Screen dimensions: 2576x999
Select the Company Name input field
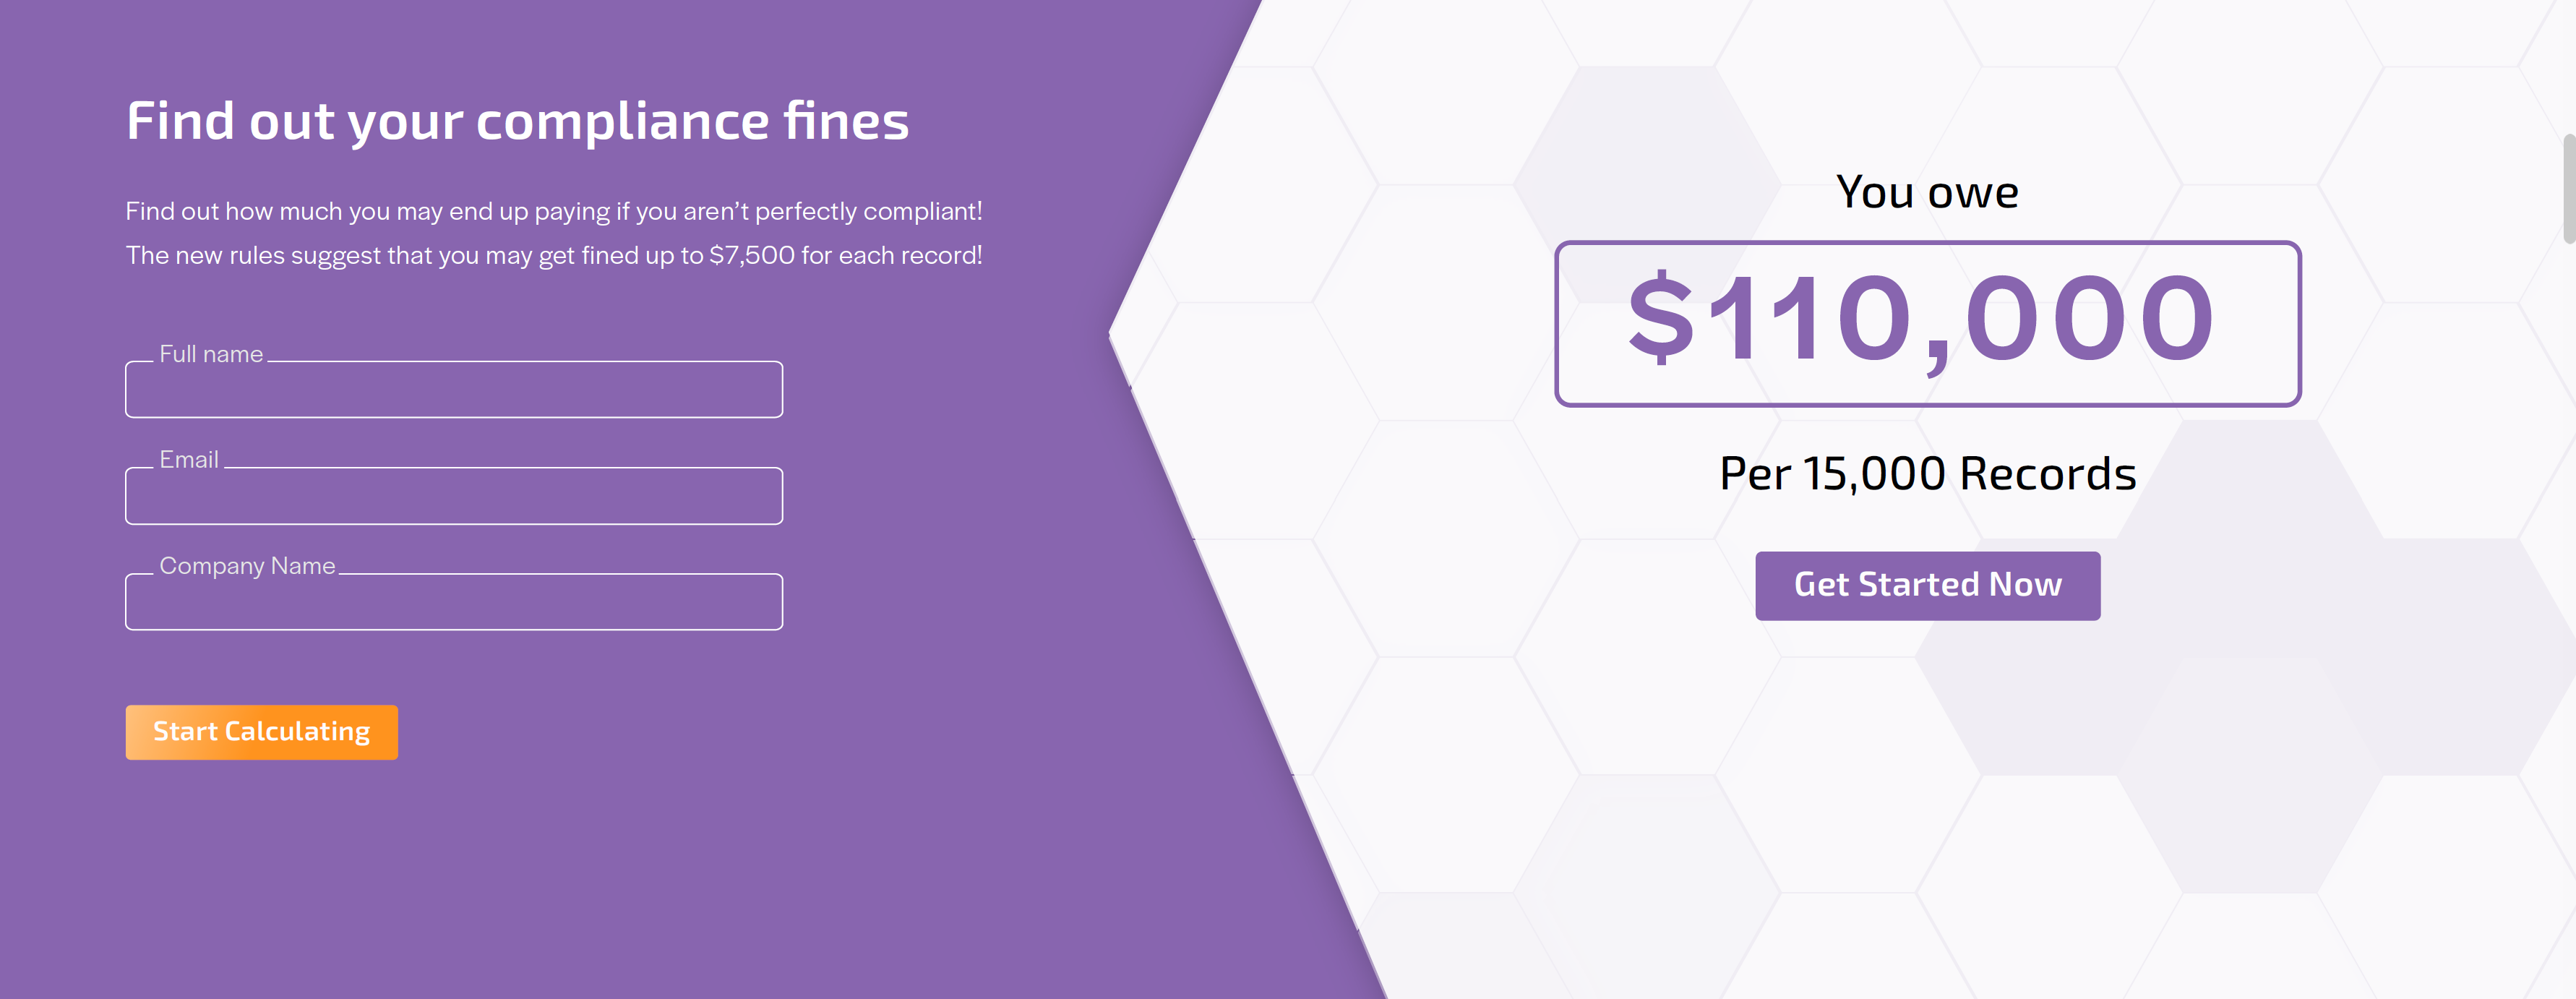453,603
